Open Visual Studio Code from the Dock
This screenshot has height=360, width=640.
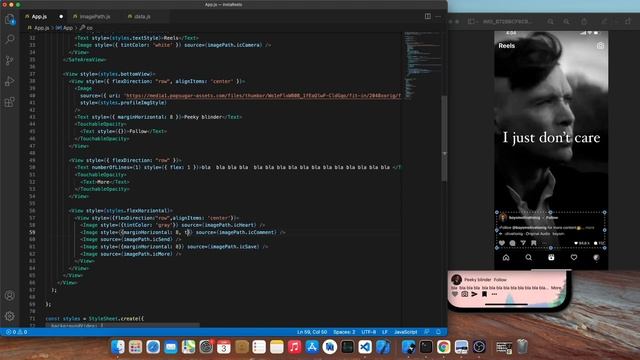(x=365, y=347)
